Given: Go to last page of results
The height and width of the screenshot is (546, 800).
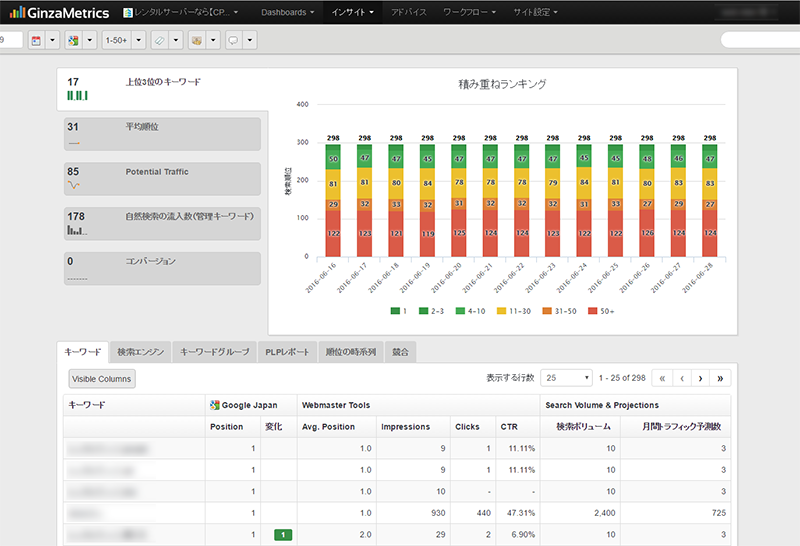Looking at the screenshot, I should pyautogui.click(x=720, y=378).
